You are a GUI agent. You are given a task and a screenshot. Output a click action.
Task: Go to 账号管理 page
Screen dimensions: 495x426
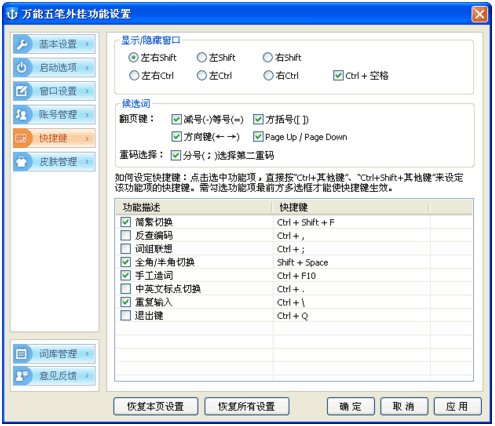[x=54, y=115]
